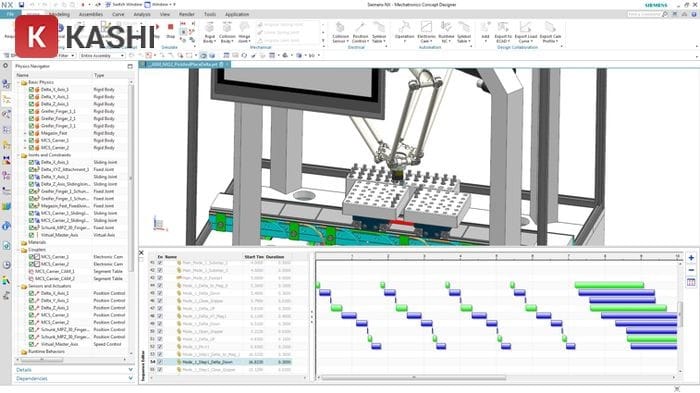Open the Runtime NC tool
The width and height of the screenshot is (700, 393).
(x=446, y=33)
